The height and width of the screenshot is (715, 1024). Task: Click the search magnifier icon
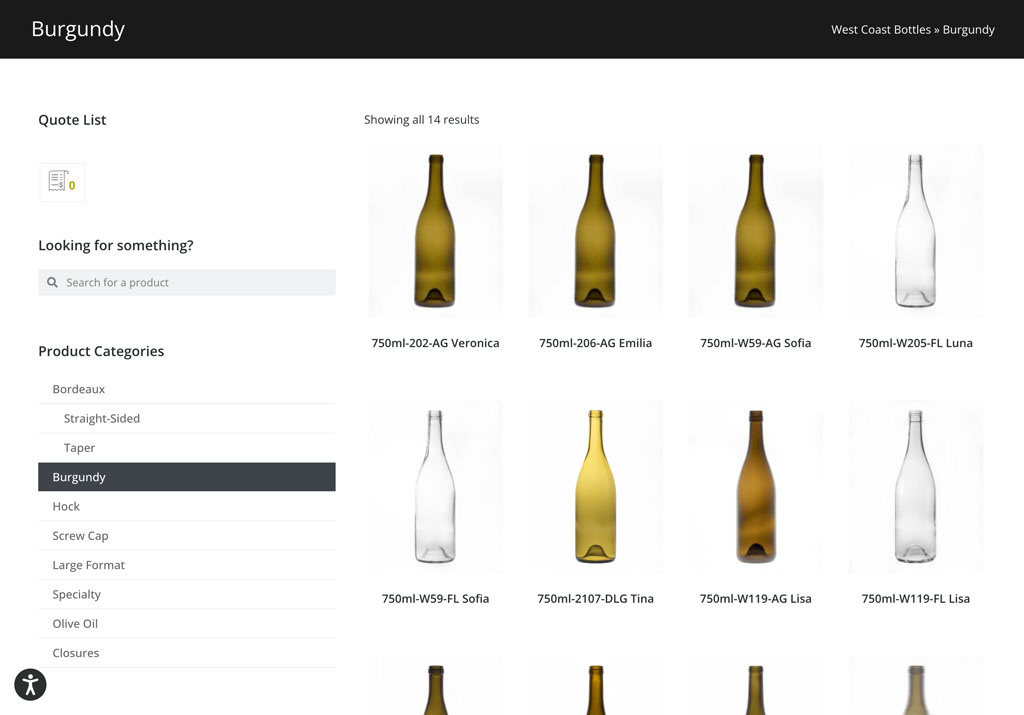tap(52, 282)
